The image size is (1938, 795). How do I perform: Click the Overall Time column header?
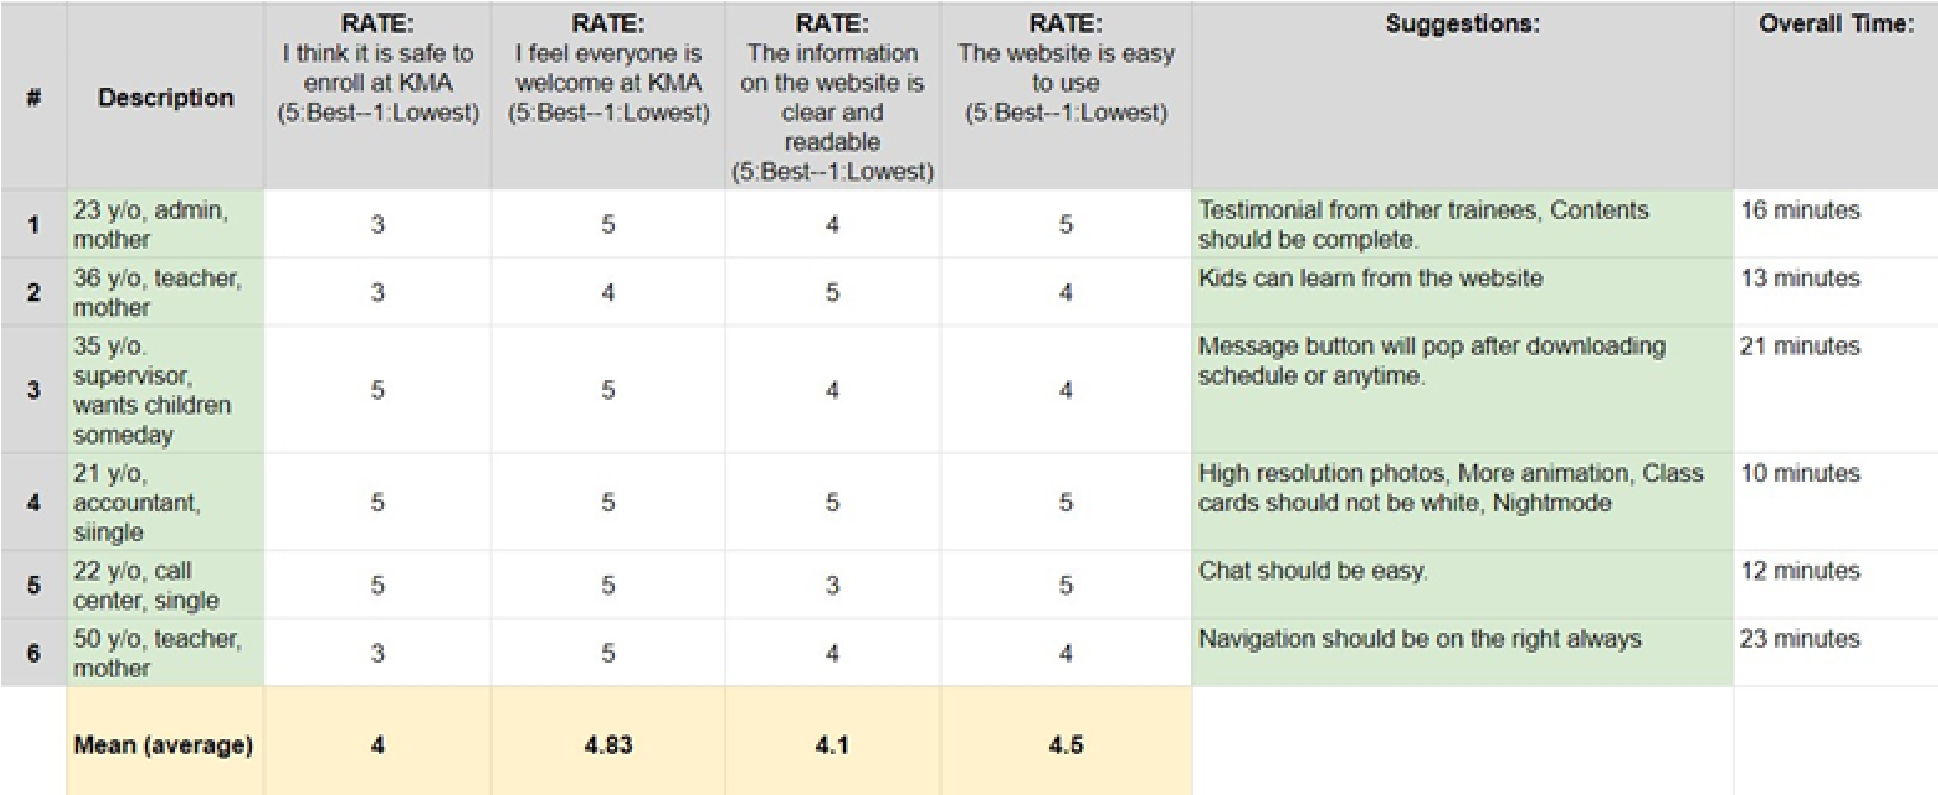coord(1835,24)
